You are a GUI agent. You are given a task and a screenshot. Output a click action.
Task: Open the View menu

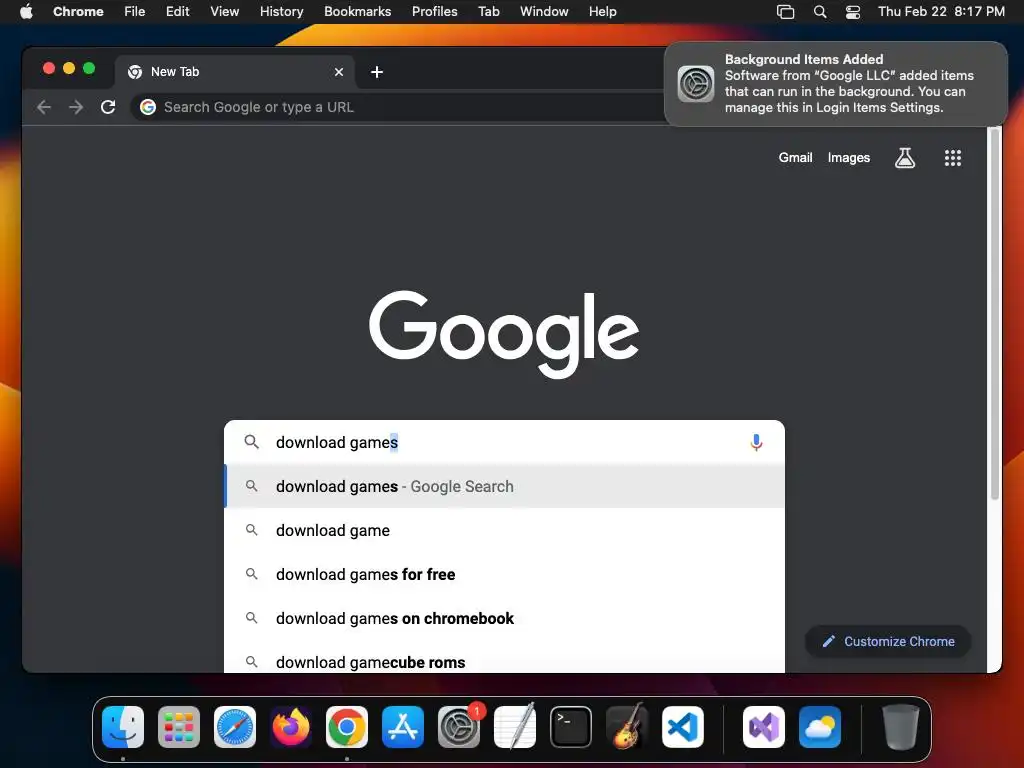click(224, 12)
